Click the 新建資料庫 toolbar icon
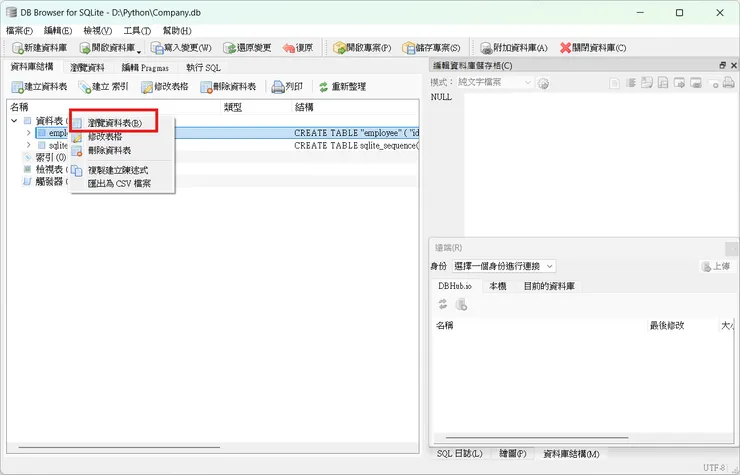The height and width of the screenshot is (475, 740). click(x=18, y=48)
